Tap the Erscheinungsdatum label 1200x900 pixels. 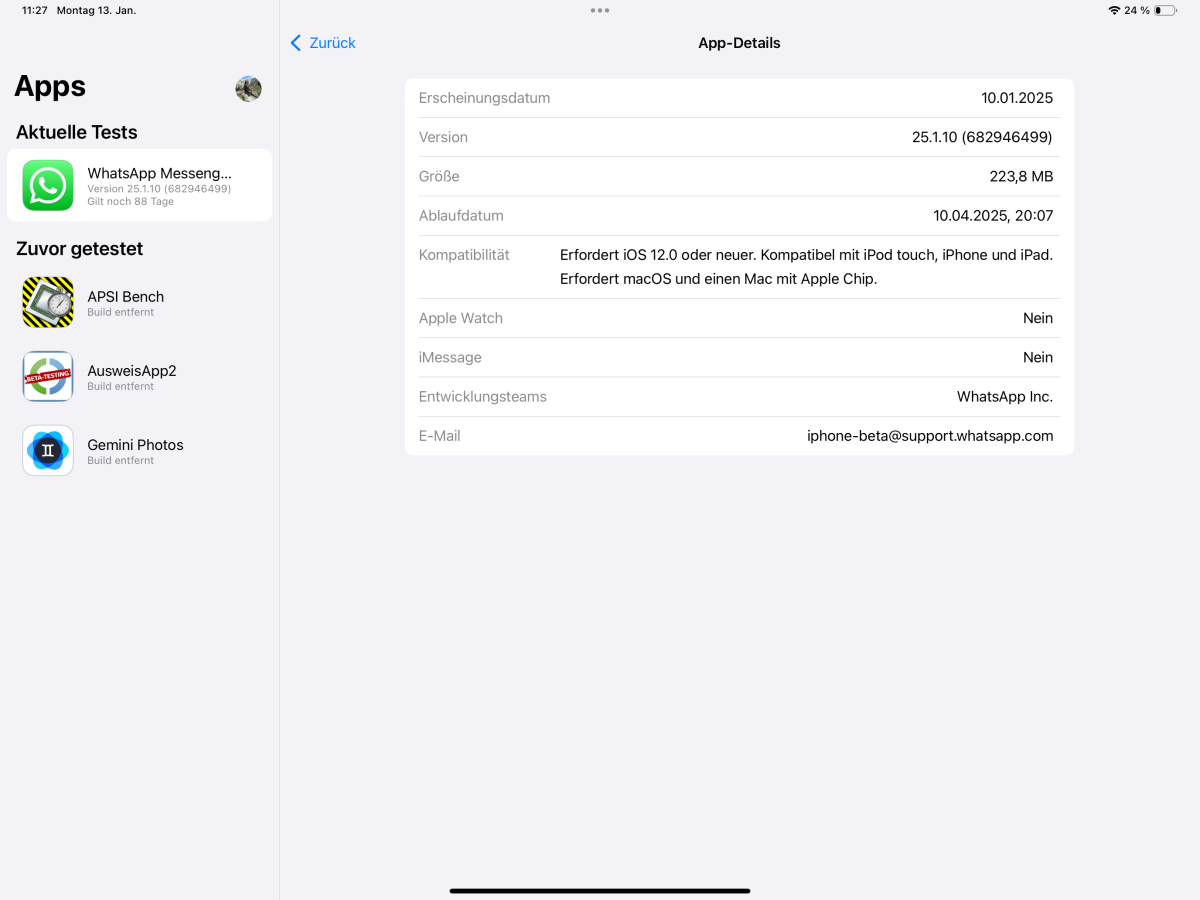point(484,98)
